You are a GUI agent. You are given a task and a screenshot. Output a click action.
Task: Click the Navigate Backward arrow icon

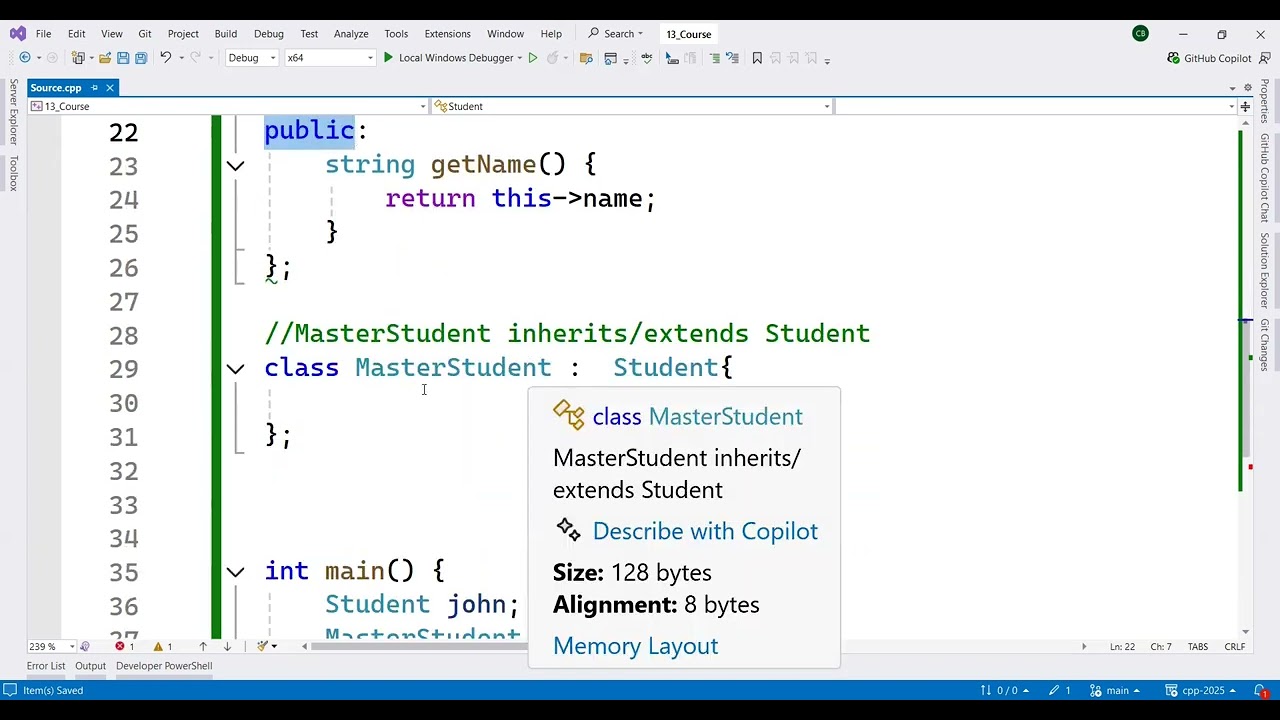point(25,58)
